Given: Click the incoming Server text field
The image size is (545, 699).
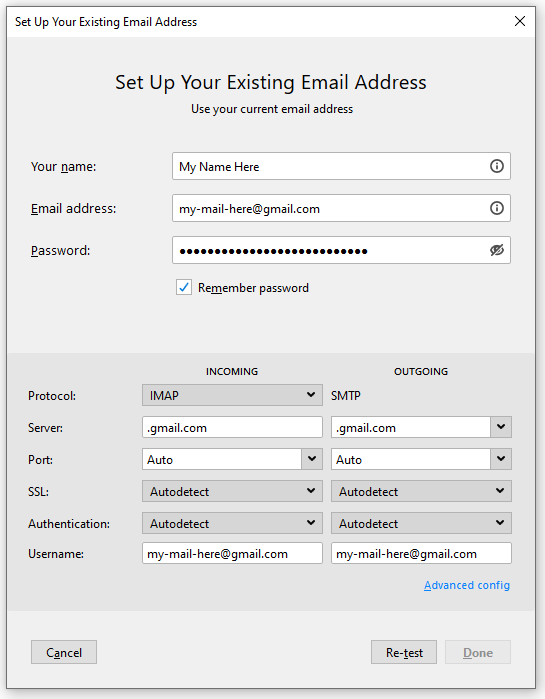Looking at the screenshot, I should click(232, 427).
